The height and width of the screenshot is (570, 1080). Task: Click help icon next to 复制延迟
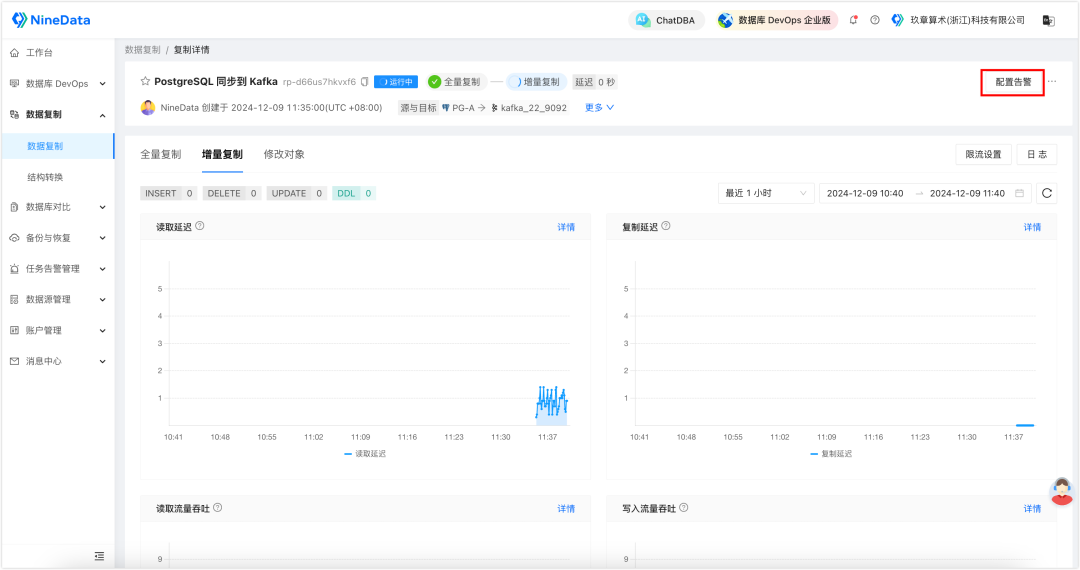tap(666, 226)
